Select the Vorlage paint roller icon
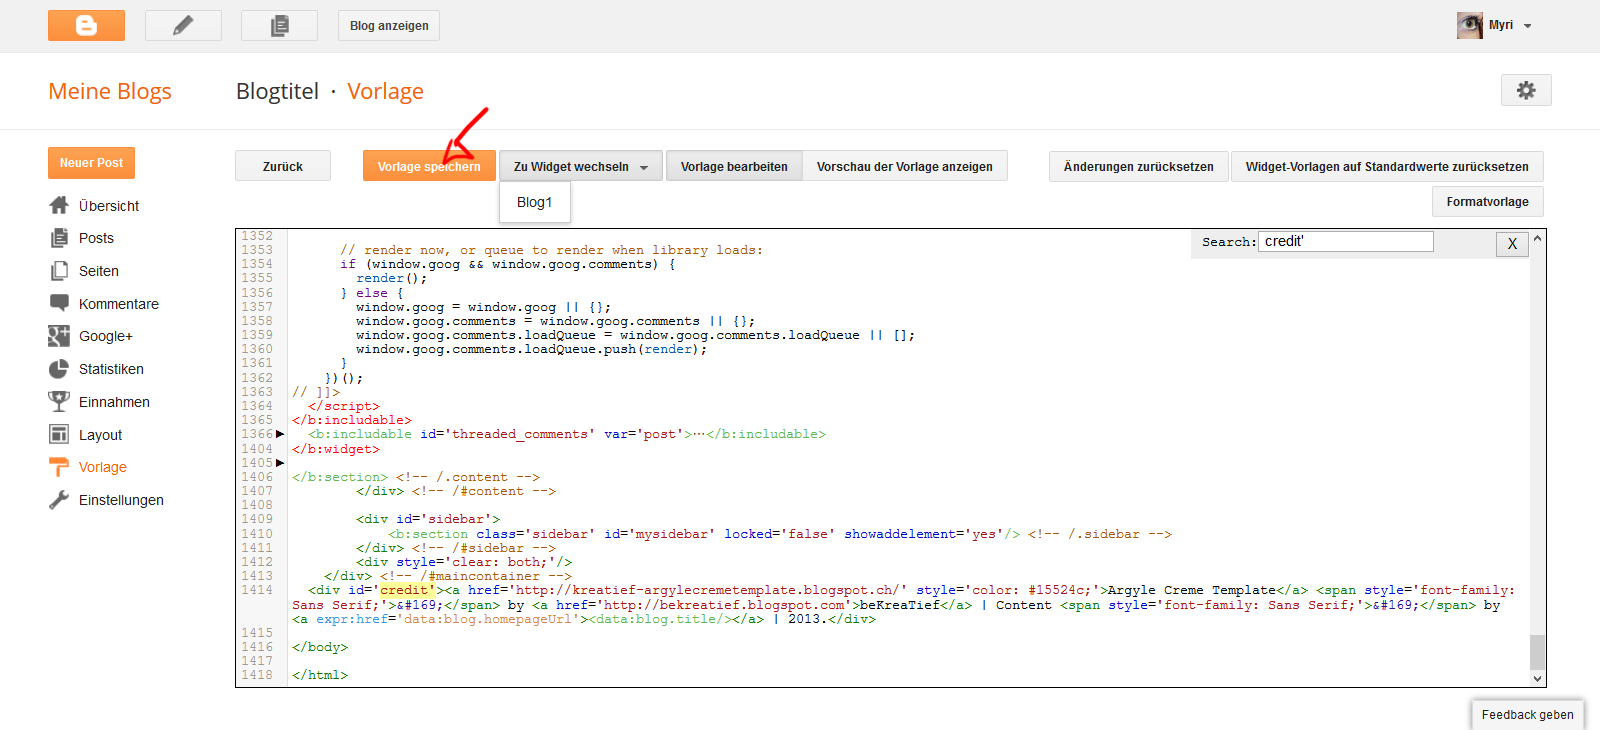This screenshot has height=730, width=1600. tap(59, 467)
